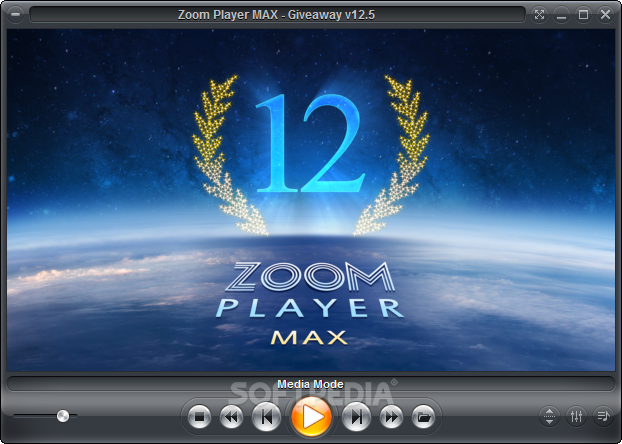Toggle the control bar up/down arrows icon

click(x=549, y=416)
